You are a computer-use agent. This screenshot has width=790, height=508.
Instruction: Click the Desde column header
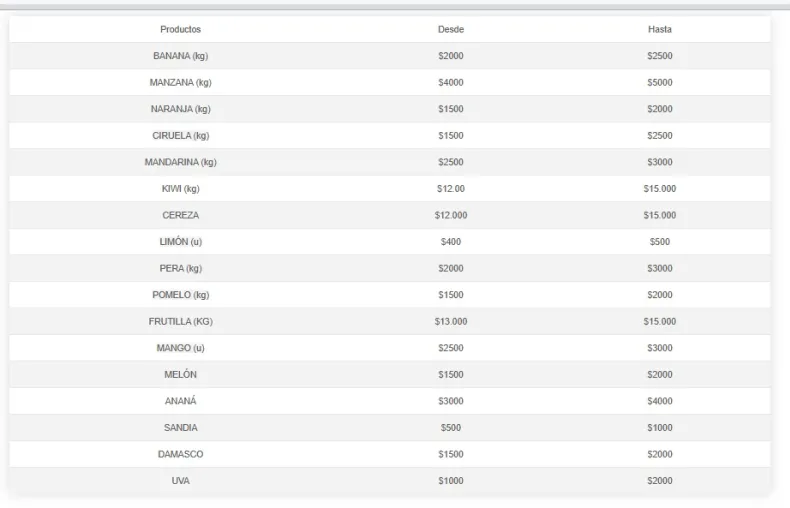click(451, 29)
